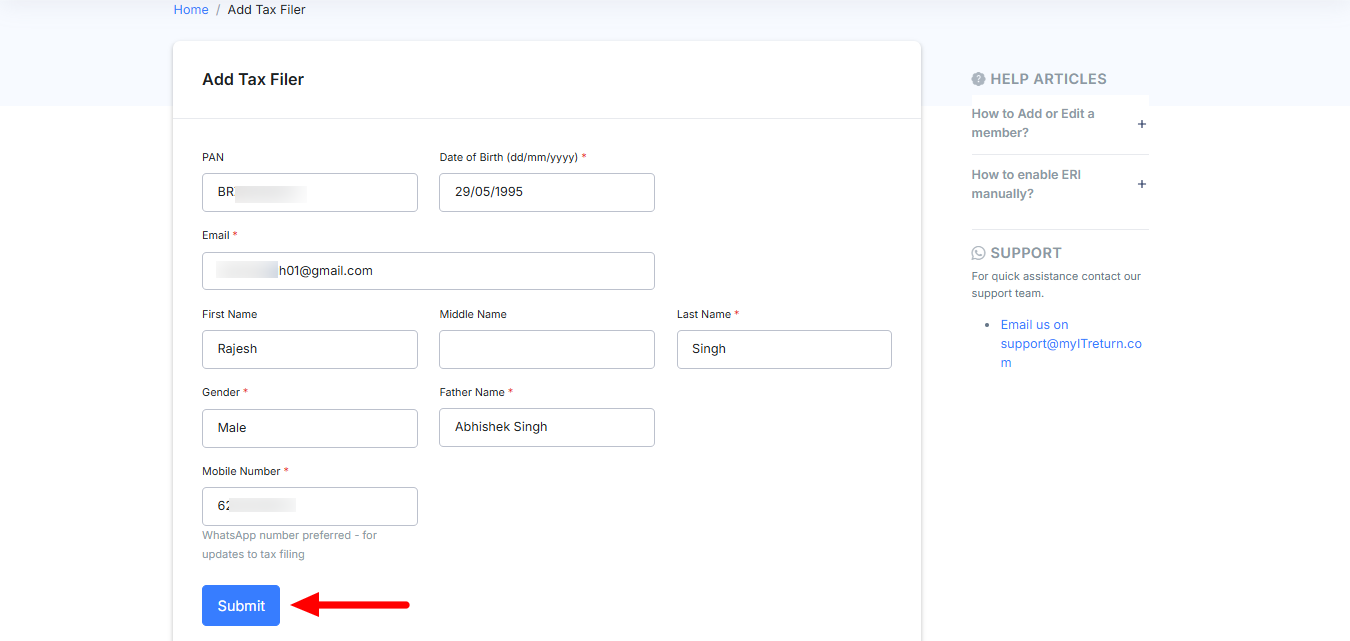Click plus icon for enable ERI manually
The image size is (1350, 641).
(x=1142, y=184)
